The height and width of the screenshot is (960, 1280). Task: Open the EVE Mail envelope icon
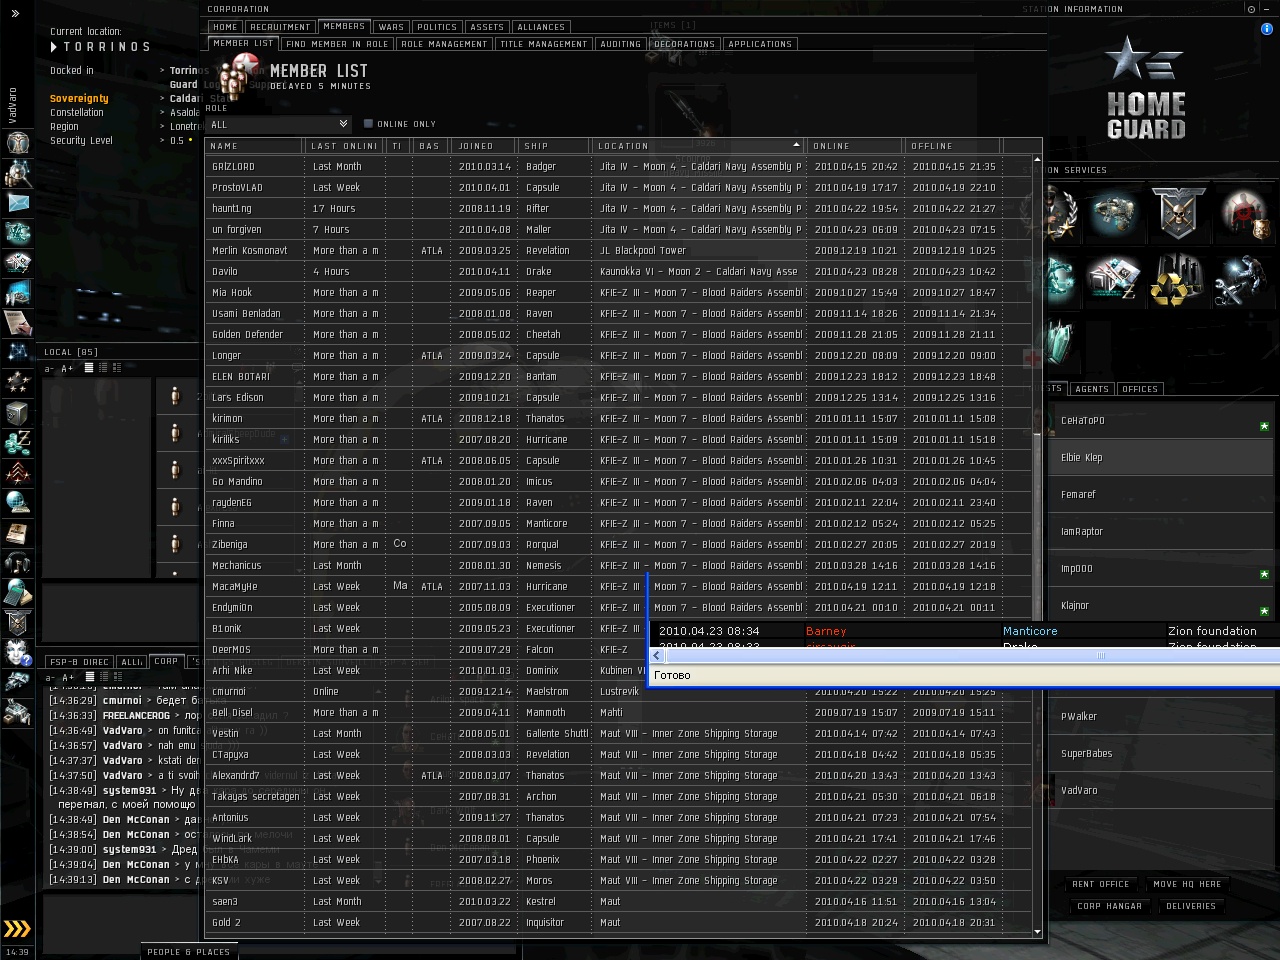coord(17,202)
